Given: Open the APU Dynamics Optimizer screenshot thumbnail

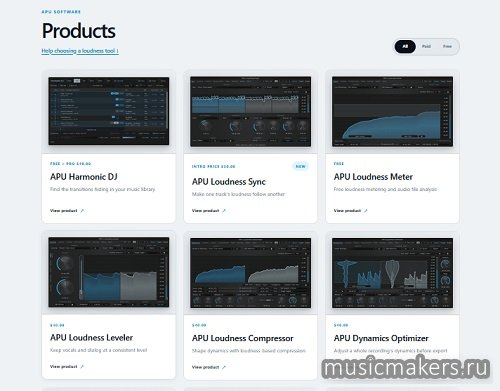Looking at the screenshot, I should 392,273.
